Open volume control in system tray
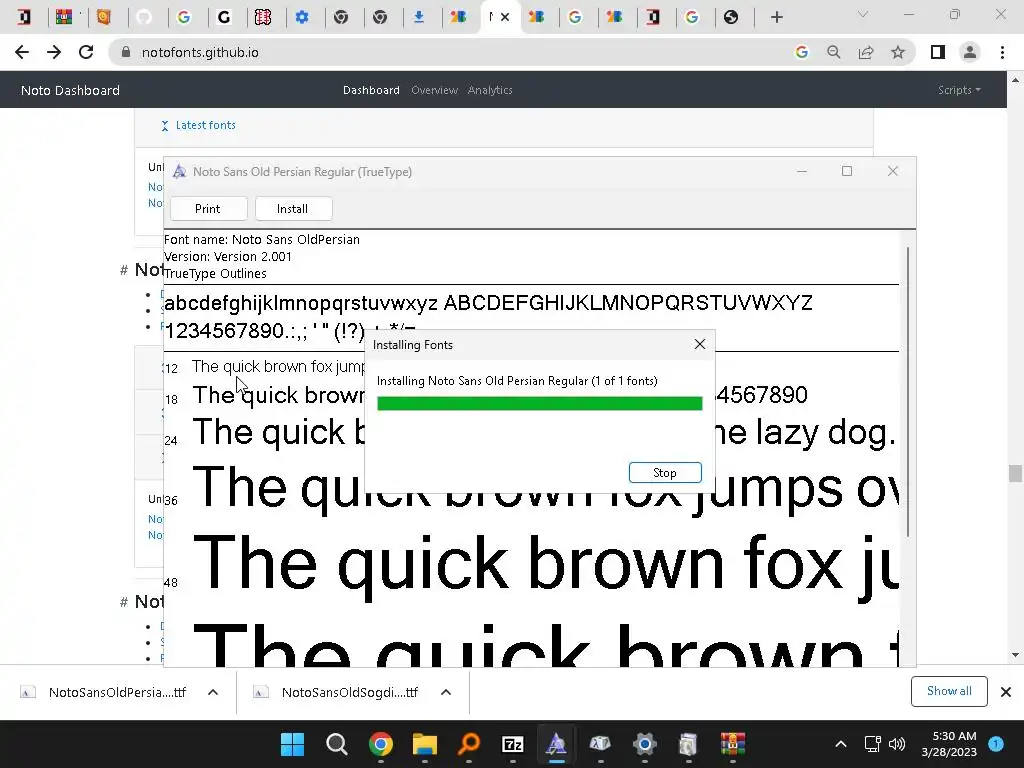This screenshot has height=768, width=1024. click(x=897, y=744)
